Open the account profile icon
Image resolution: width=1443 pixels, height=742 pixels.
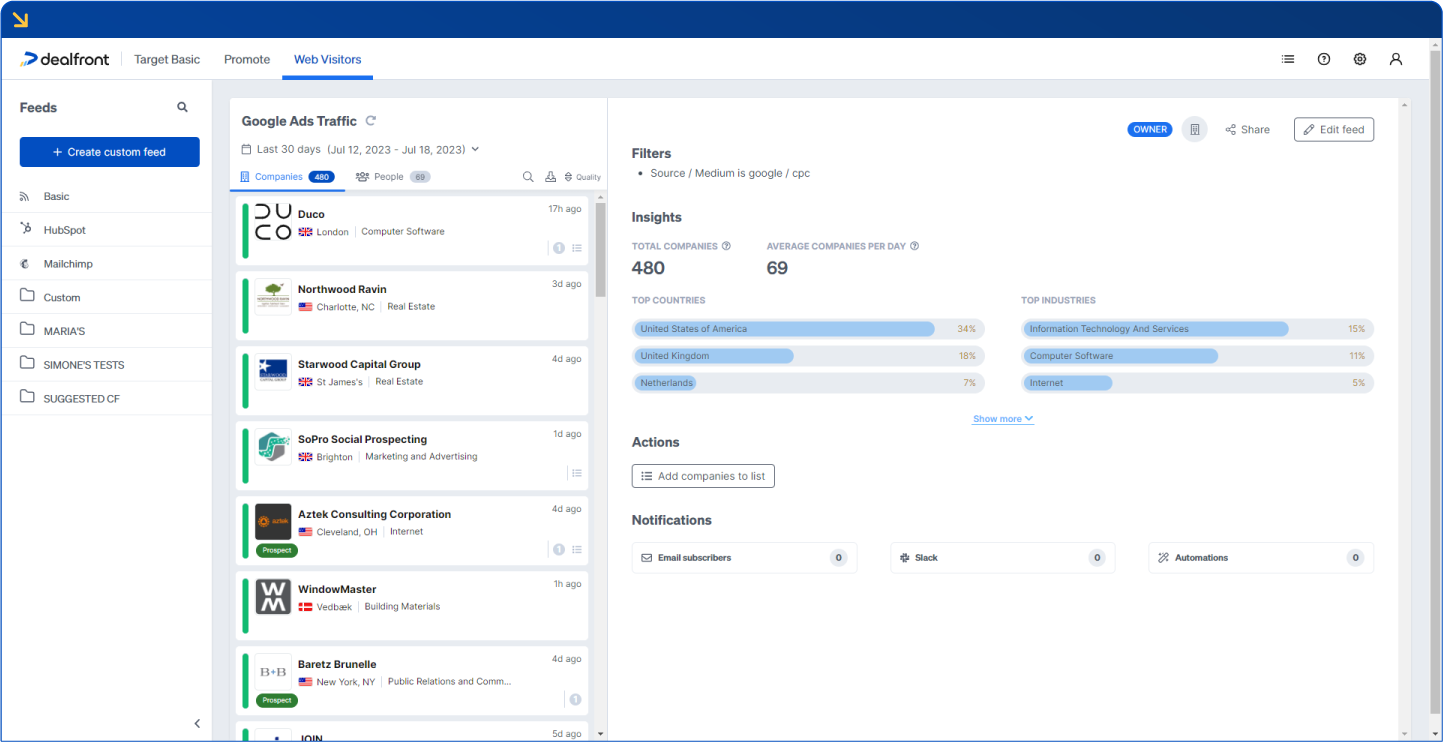1396,59
